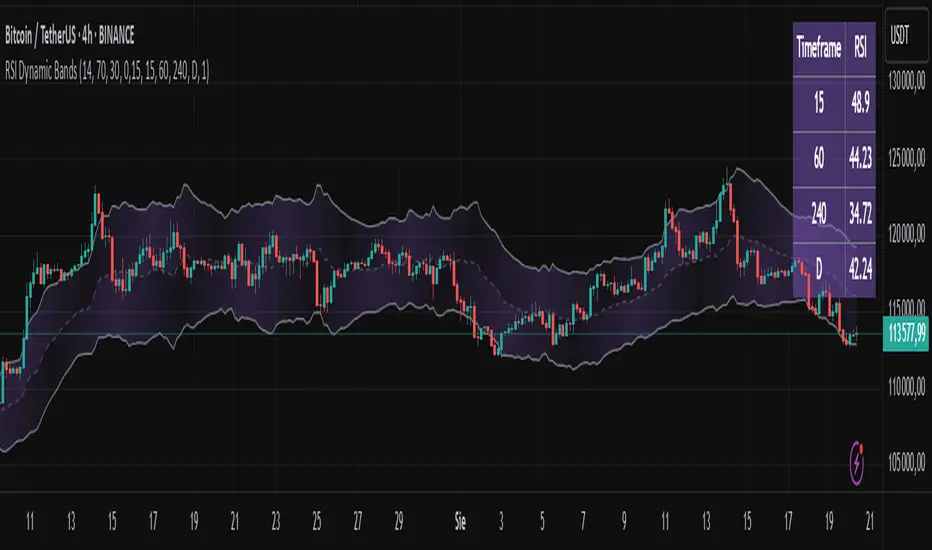Click date 25 on the time axis
This screenshot has height=550, width=932.
[316, 521]
